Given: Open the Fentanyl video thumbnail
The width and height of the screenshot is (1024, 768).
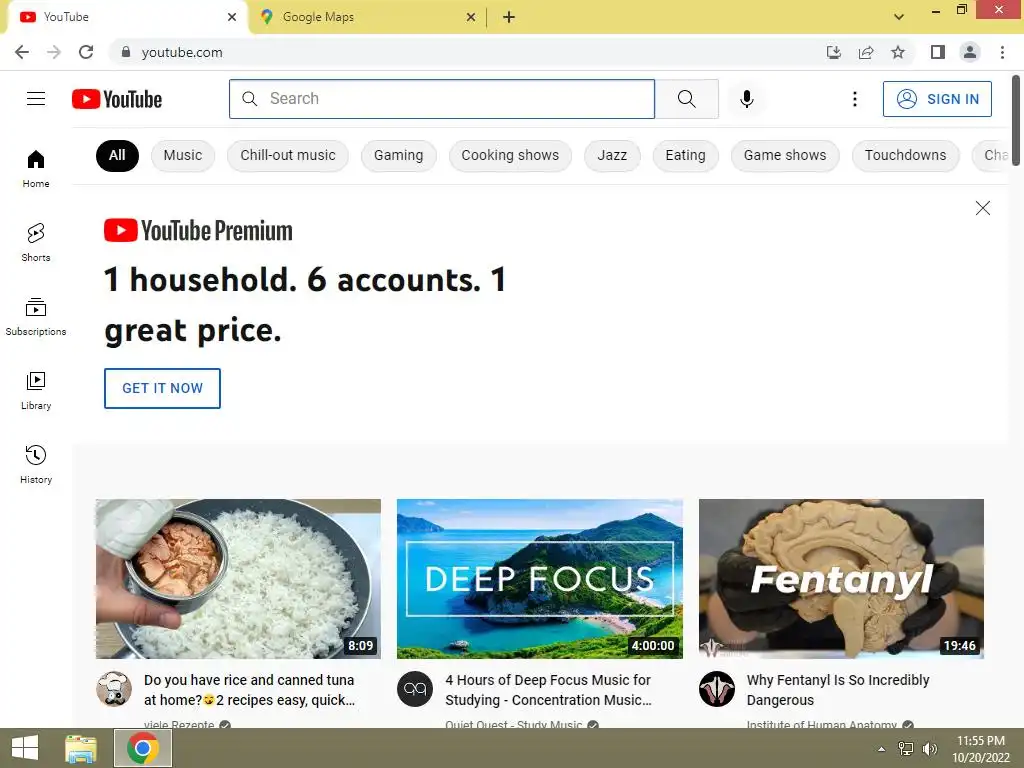Looking at the screenshot, I should coord(841,579).
